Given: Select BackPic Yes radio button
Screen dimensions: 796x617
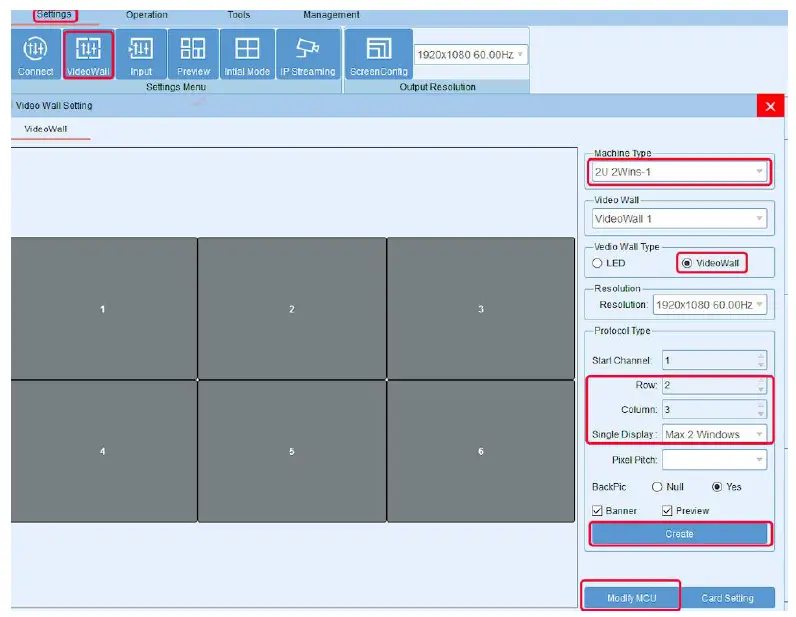Looking at the screenshot, I should (717, 487).
